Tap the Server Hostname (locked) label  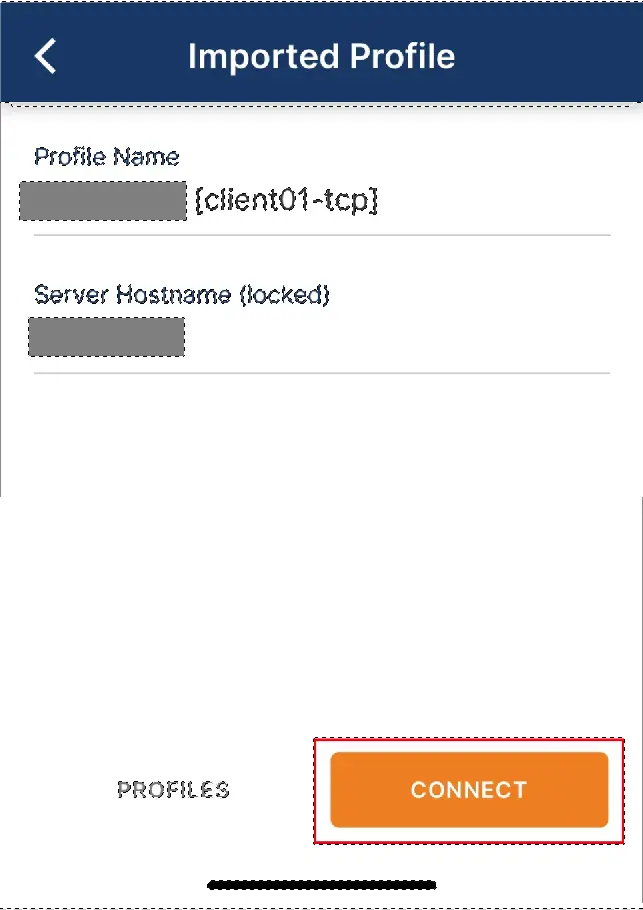point(182,295)
